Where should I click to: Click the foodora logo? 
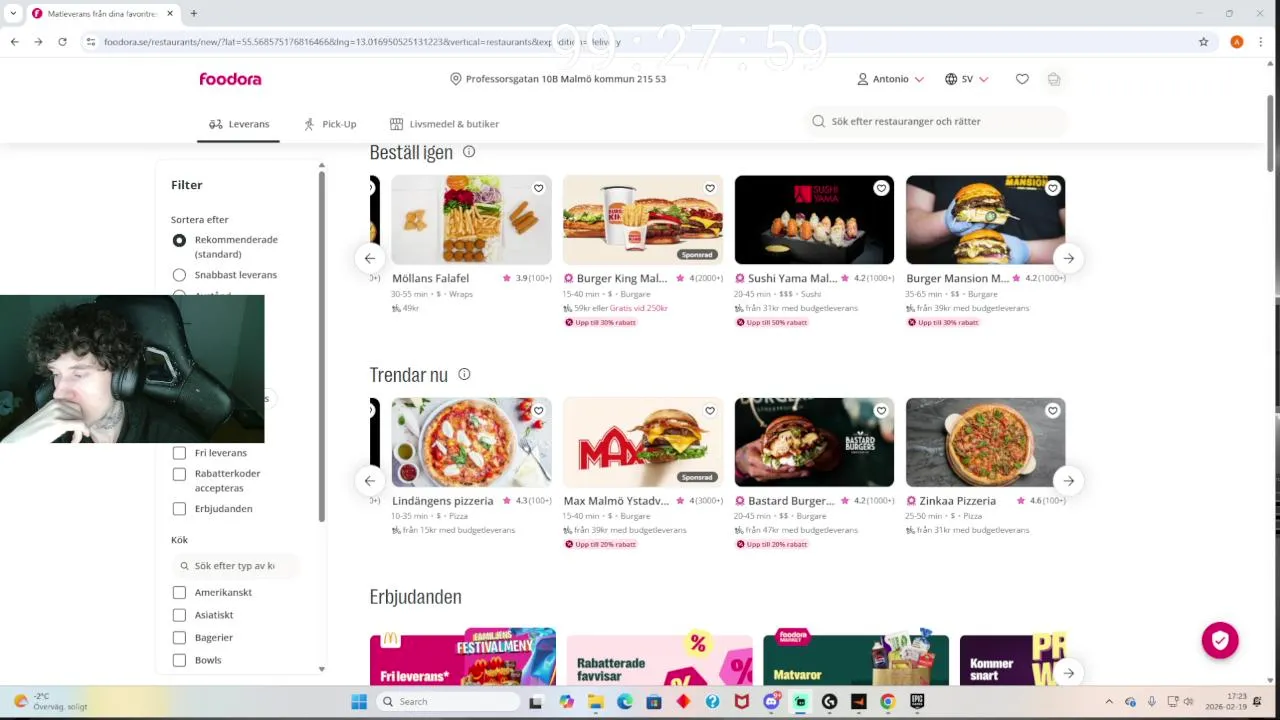coord(230,79)
